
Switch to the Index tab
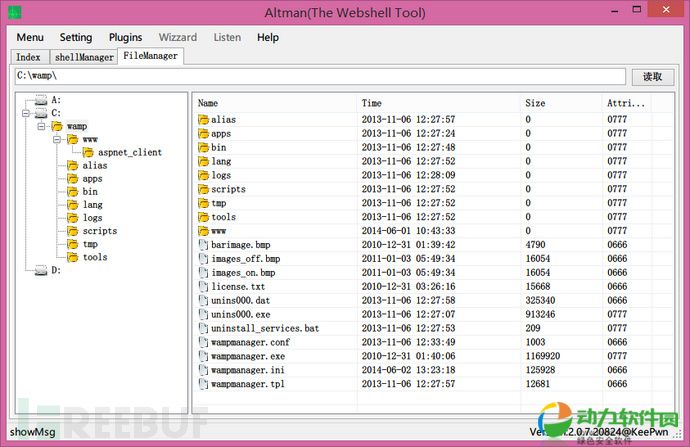pyautogui.click(x=28, y=57)
